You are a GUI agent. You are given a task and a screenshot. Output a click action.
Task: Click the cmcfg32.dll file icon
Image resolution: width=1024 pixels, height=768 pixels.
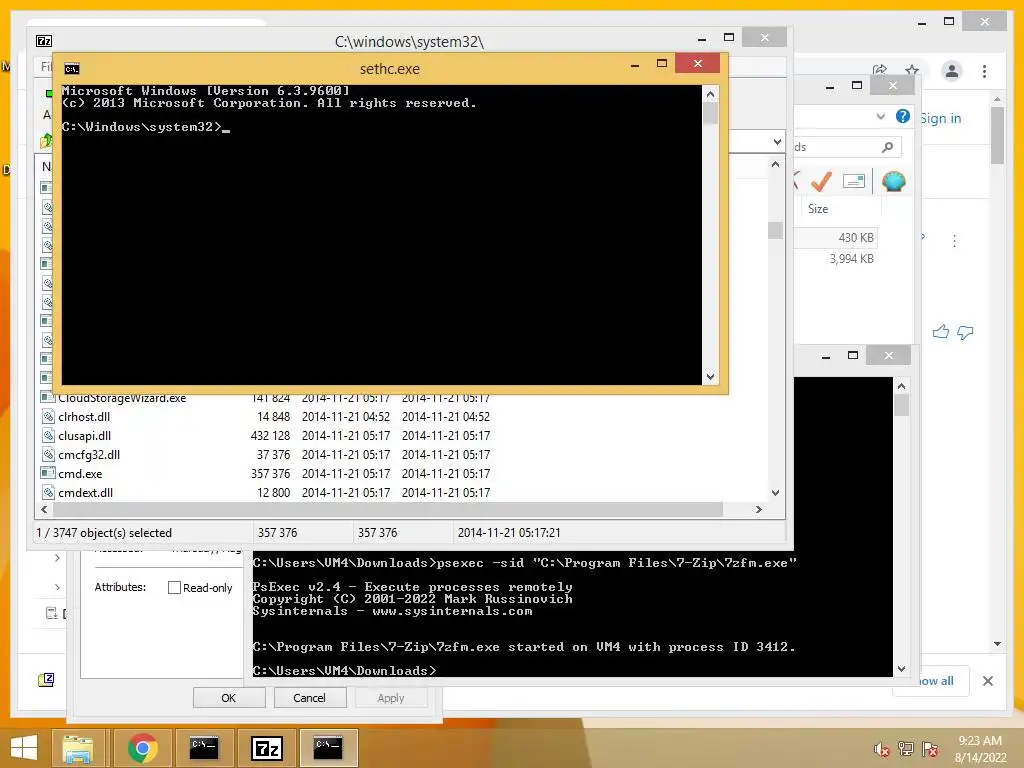(47, 455)
